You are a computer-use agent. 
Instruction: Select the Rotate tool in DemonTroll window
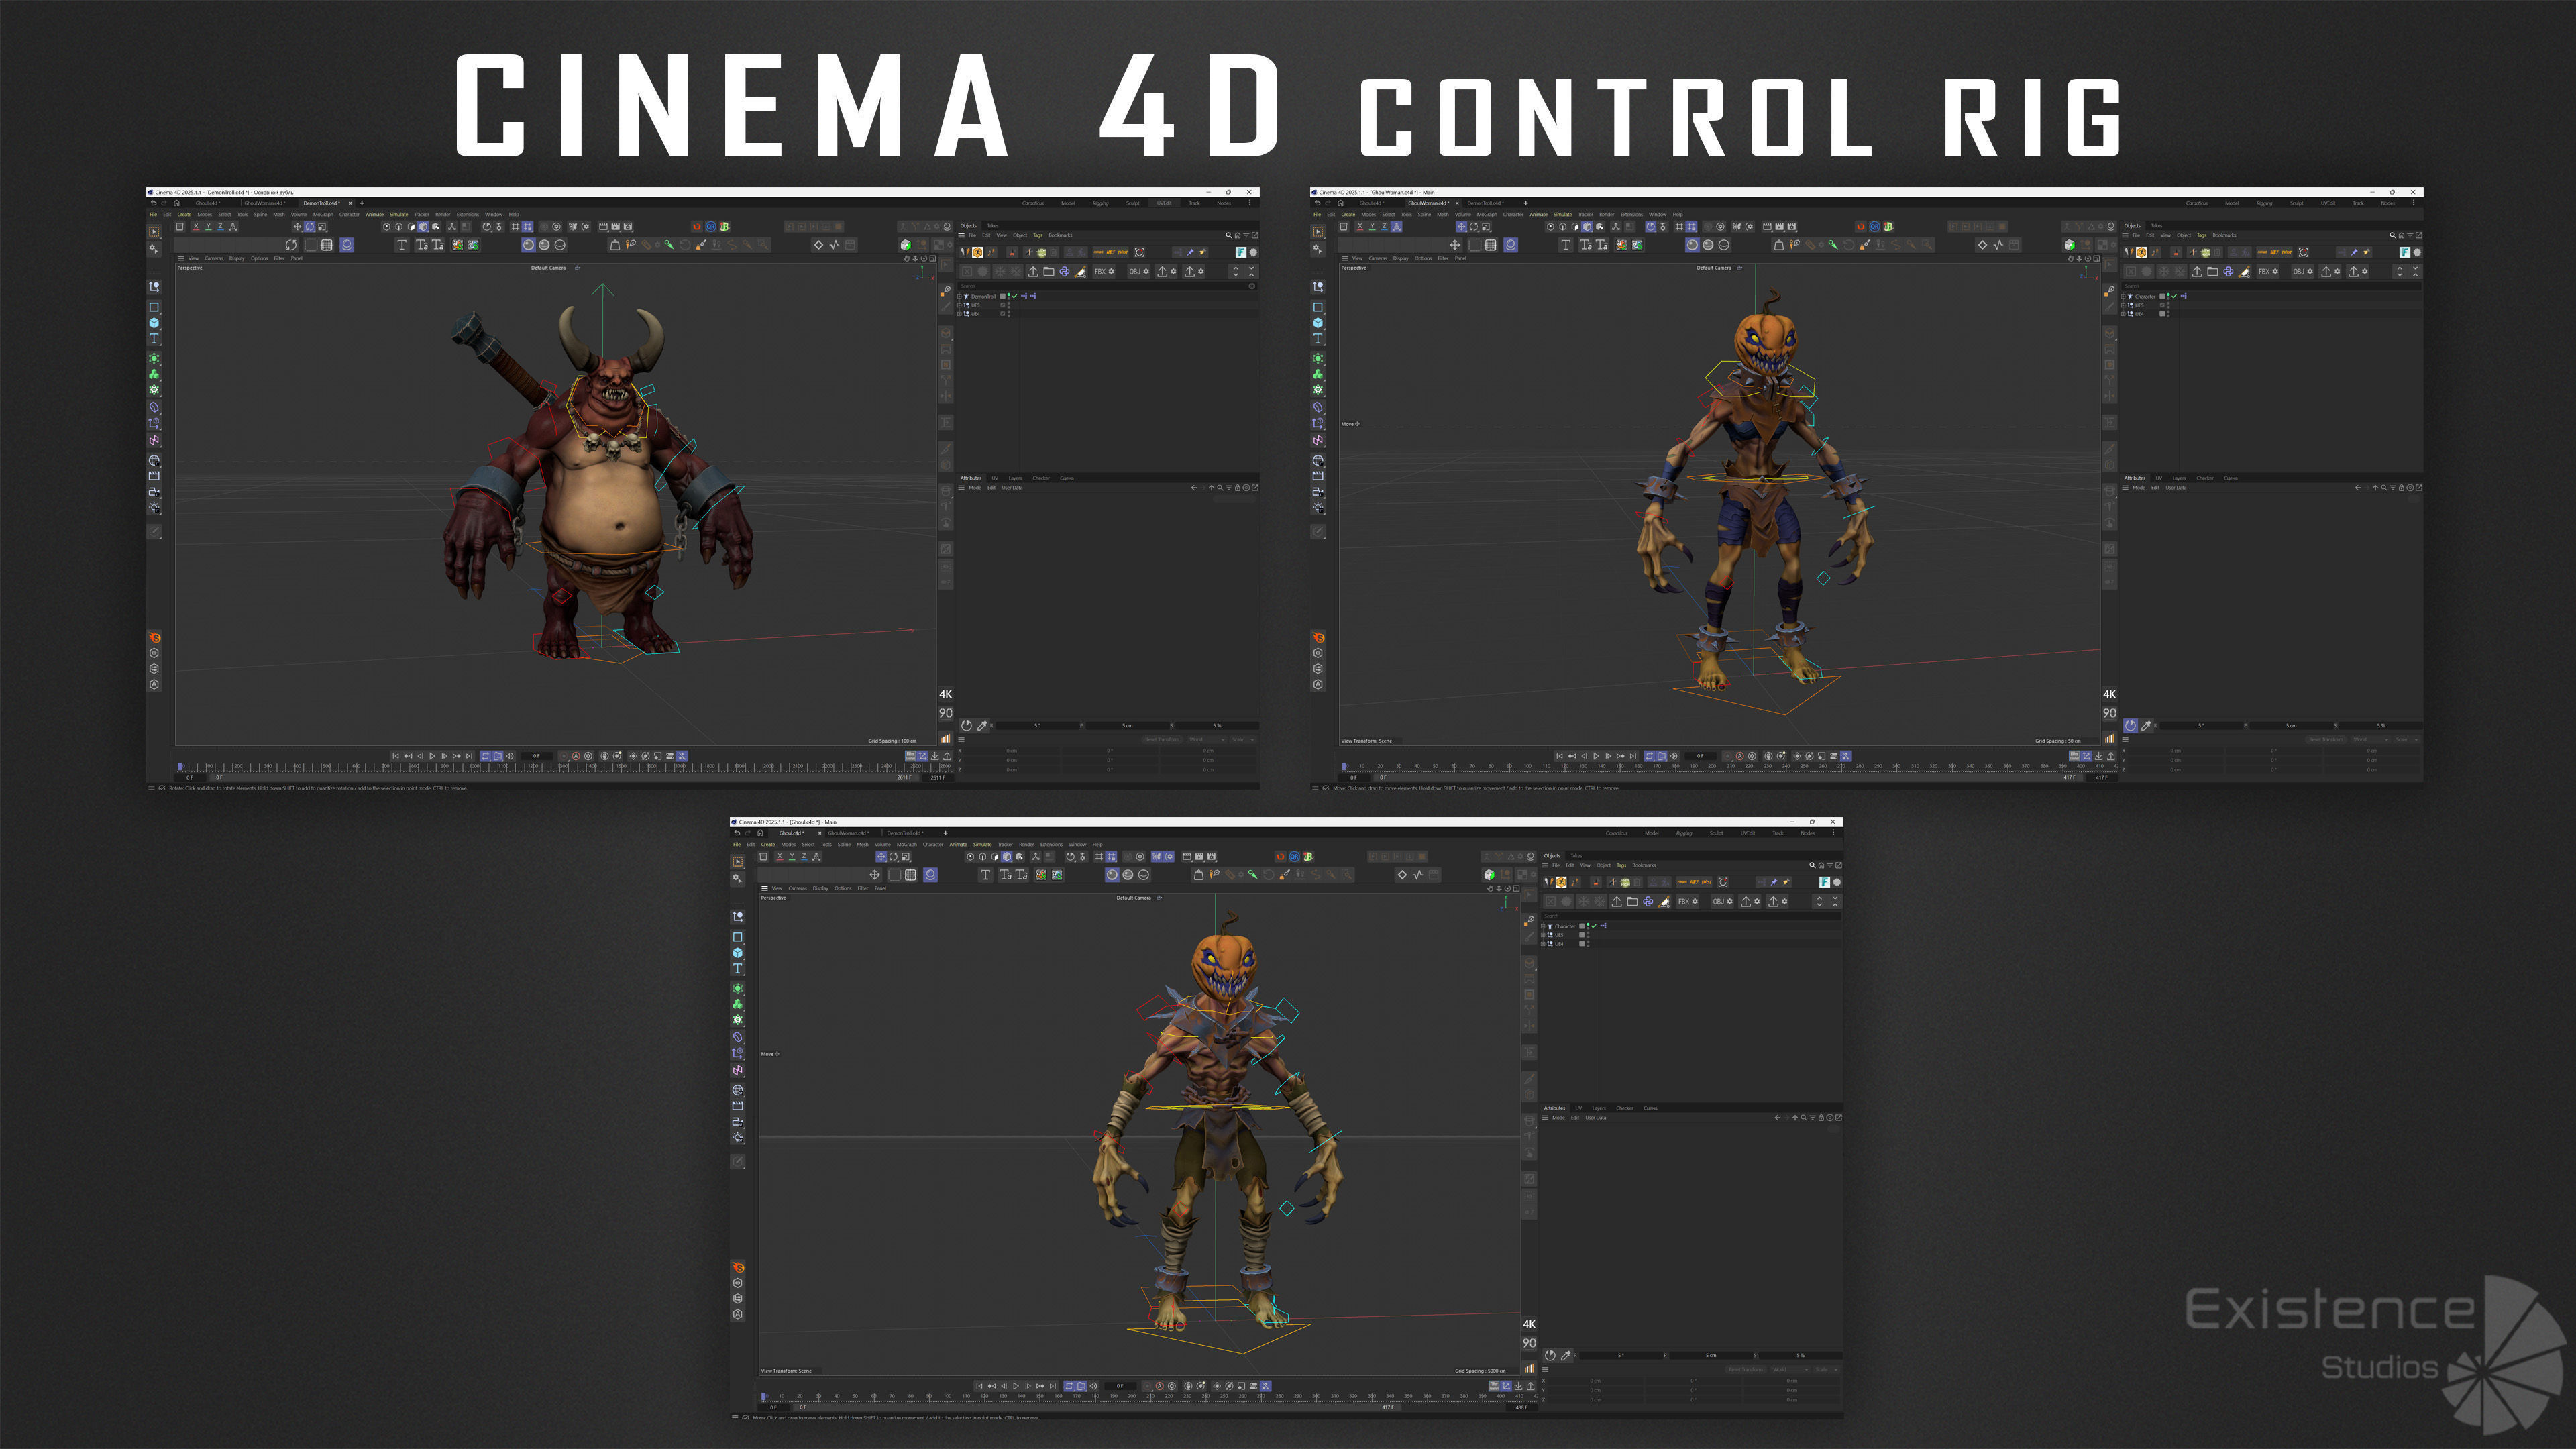click(x=310, y=226)
